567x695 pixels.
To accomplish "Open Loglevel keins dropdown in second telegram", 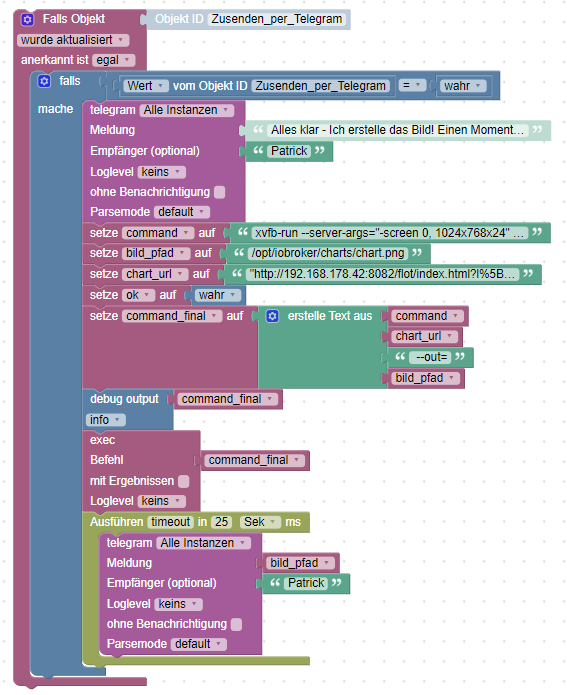I will 179,604.
